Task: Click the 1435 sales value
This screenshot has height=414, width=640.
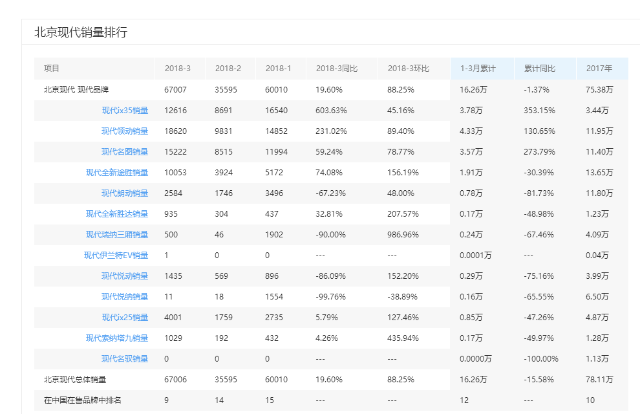Action: (173, 276)
